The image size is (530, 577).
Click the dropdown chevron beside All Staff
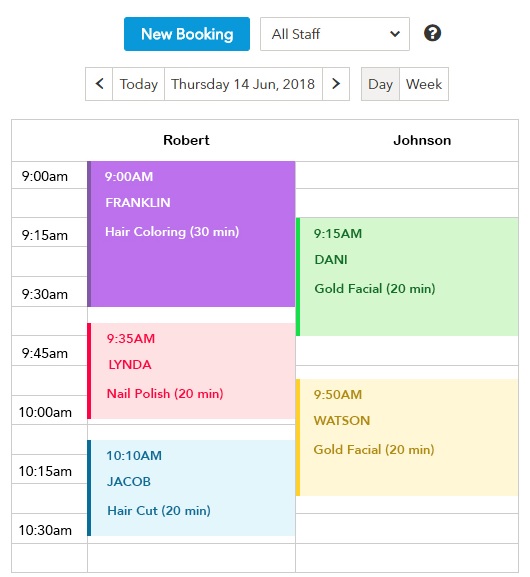tap(395, 34)
